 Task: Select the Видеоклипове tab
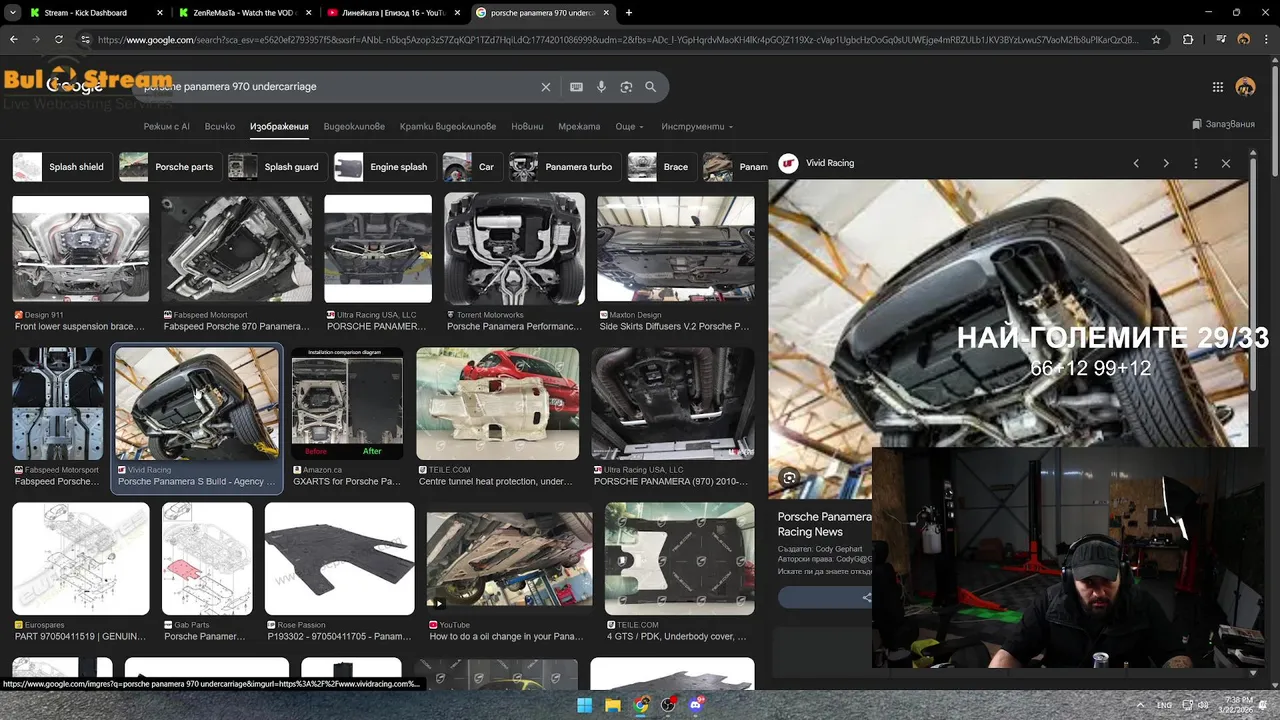pos(354,127)
